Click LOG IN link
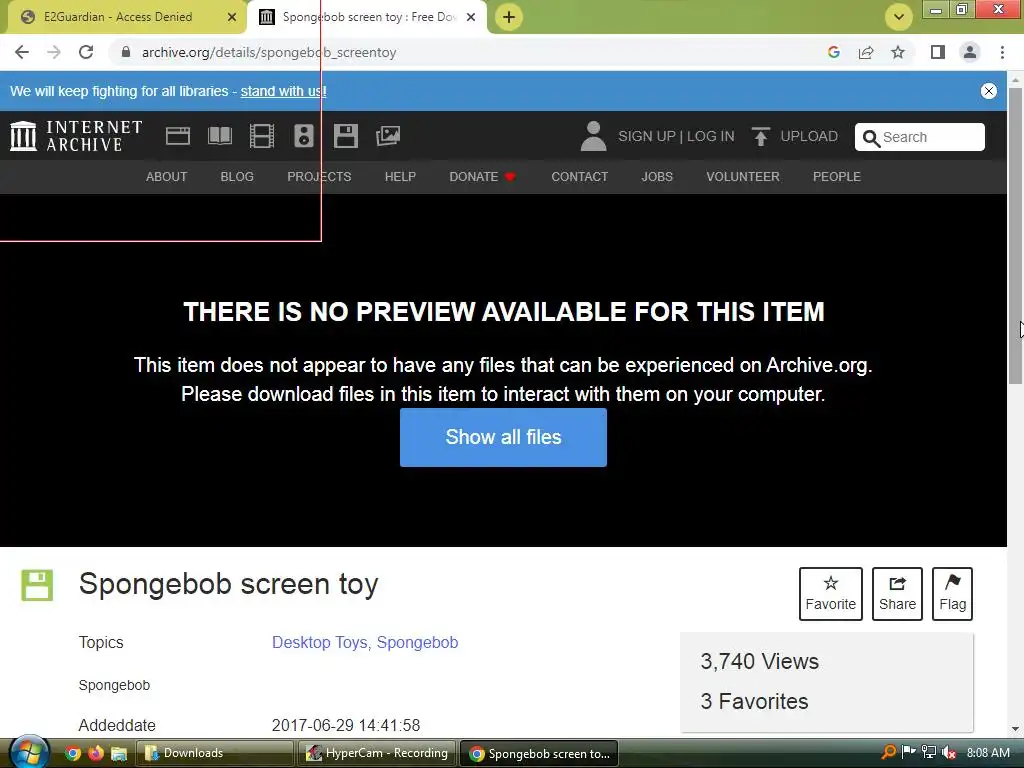Image resolution: width=1024 pixels, height=768 pixels. point(711,136)
